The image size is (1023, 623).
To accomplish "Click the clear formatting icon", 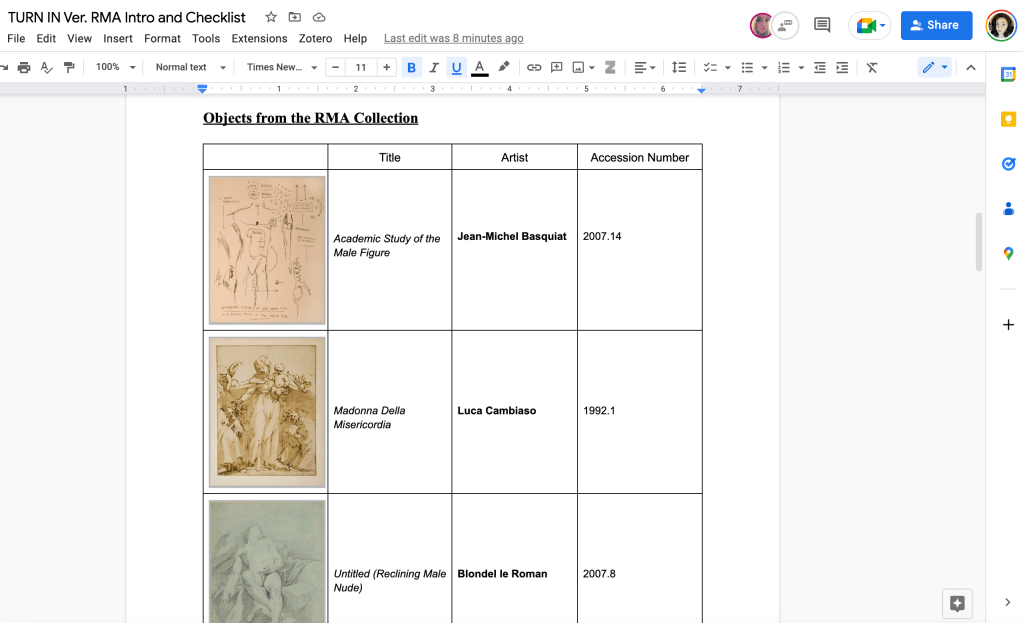I will pos(872,67).
